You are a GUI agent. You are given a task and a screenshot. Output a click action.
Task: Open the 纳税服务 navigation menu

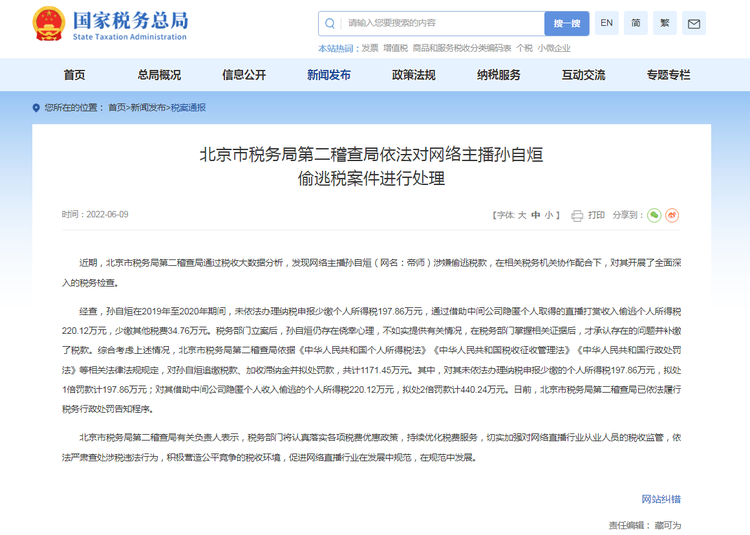(x=498, y=75)
